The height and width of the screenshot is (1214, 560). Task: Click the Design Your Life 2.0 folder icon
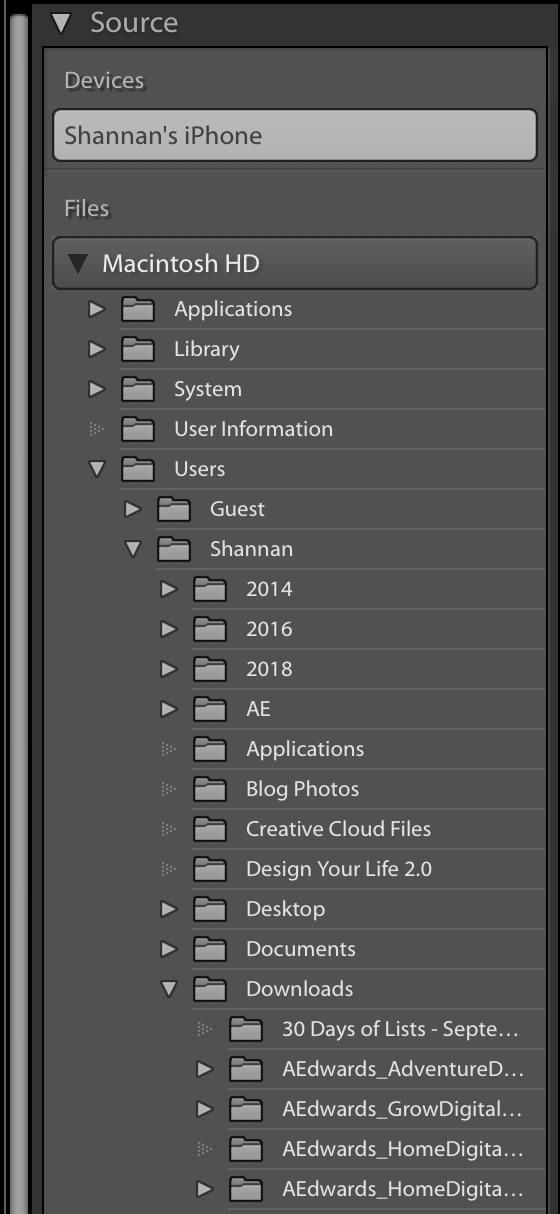tap(210, 869)
